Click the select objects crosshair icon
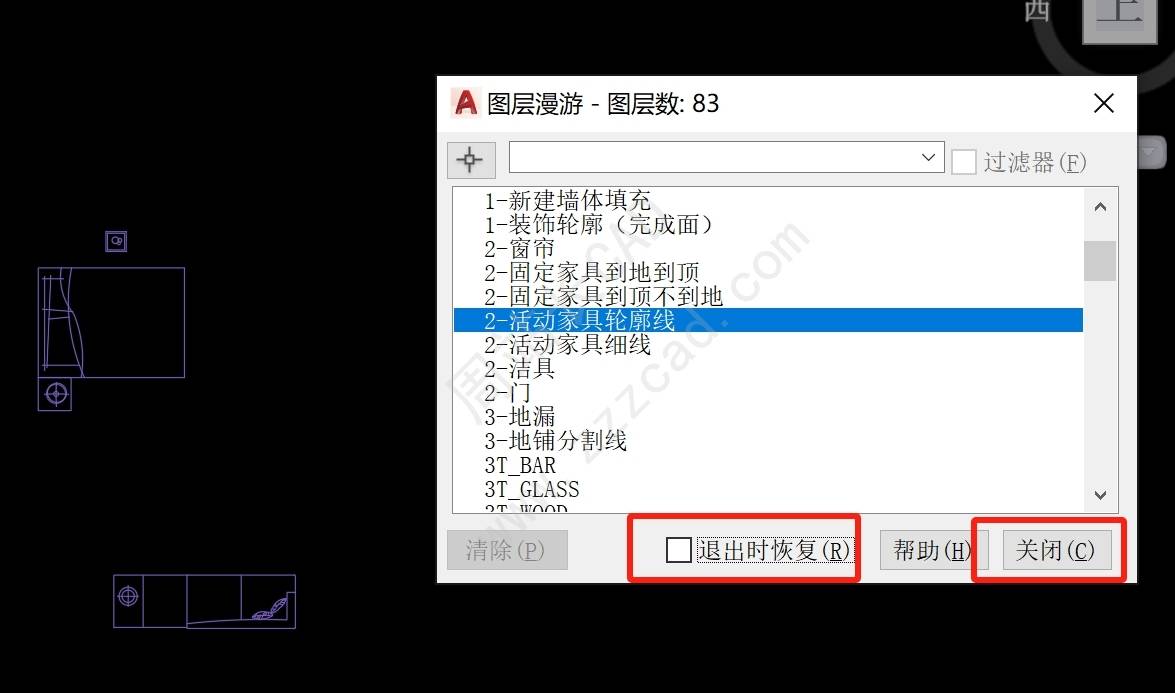The image size is (1175, 693). tap(471, 160)
